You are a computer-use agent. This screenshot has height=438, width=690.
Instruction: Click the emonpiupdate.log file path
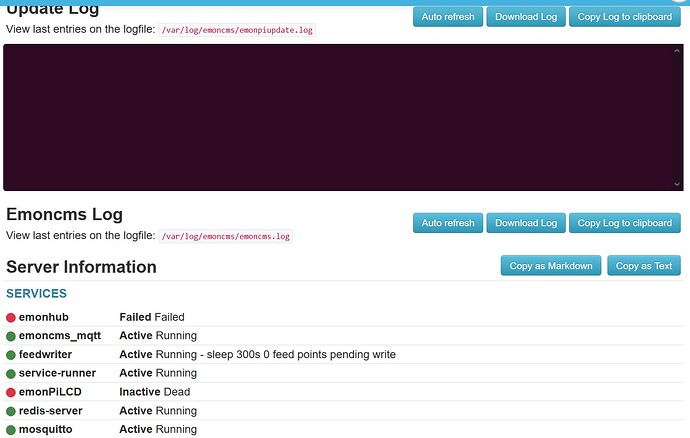tap(237, 30)
